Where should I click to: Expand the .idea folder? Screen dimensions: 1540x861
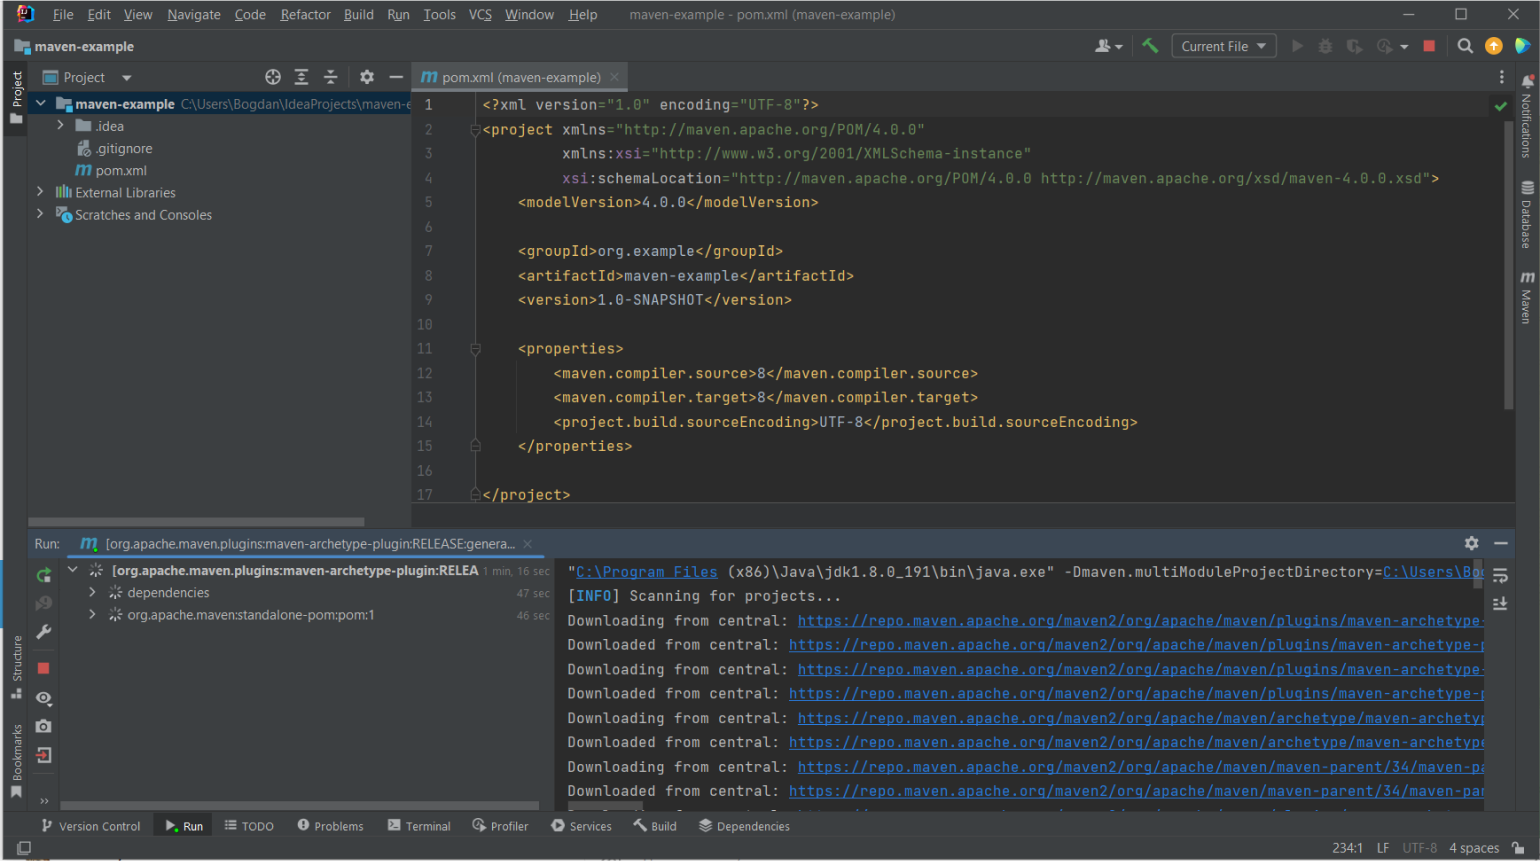tap(61, 125)
